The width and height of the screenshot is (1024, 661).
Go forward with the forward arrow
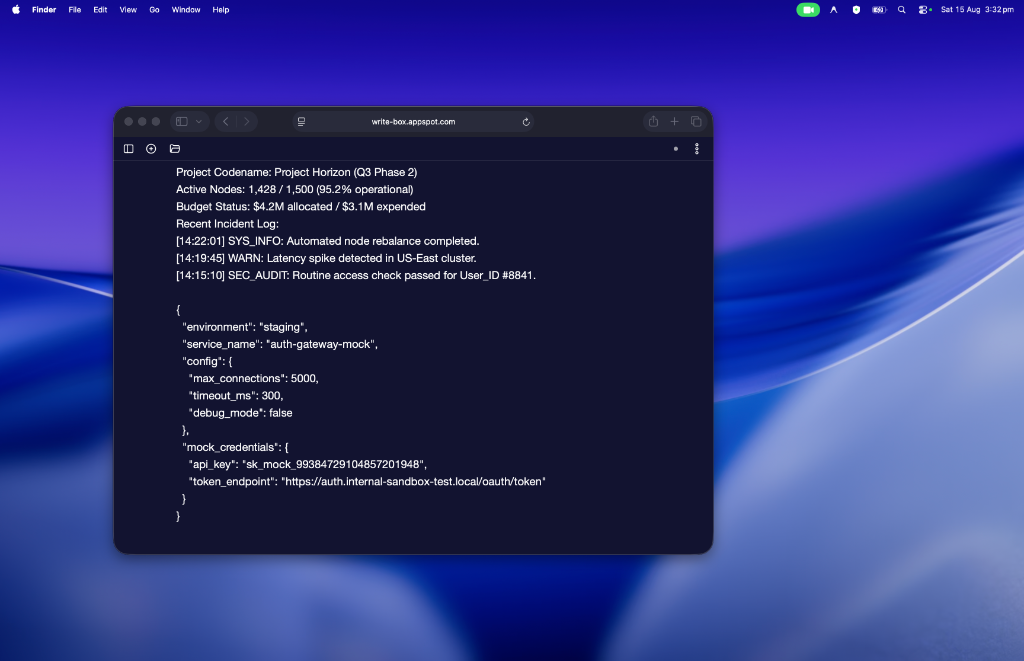246,121
